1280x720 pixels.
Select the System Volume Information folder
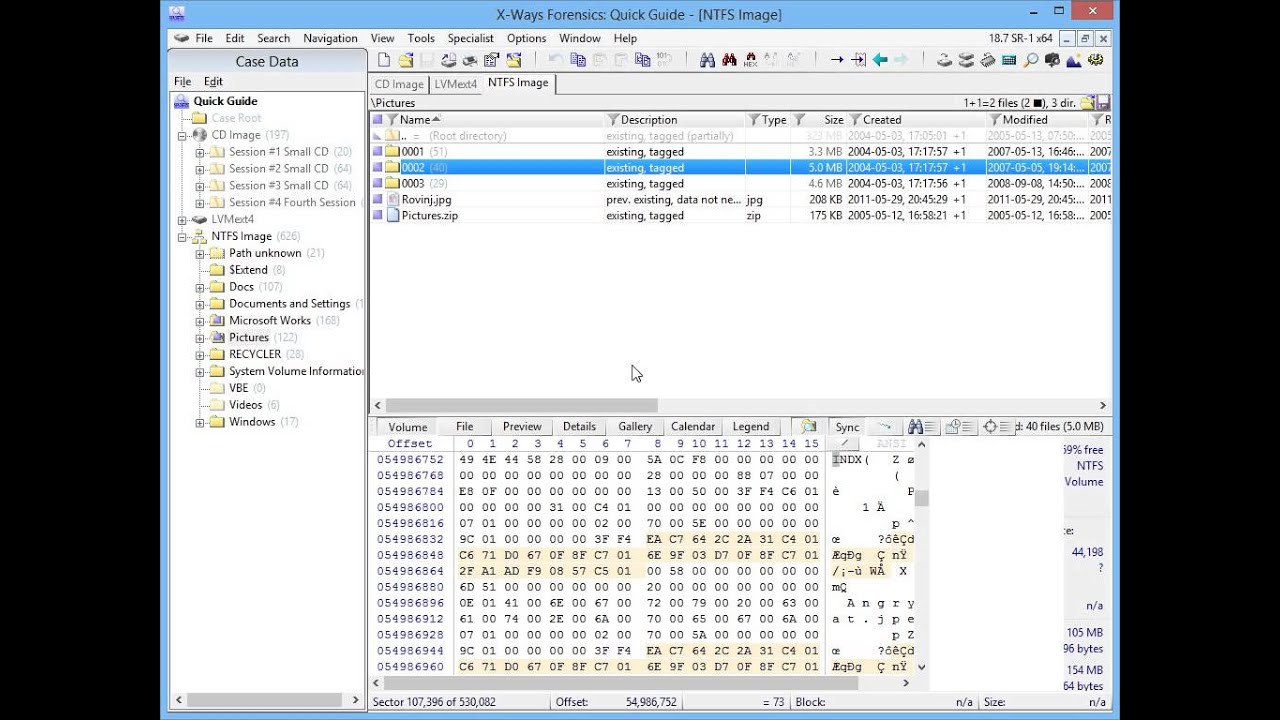click(x=296, y=371)
